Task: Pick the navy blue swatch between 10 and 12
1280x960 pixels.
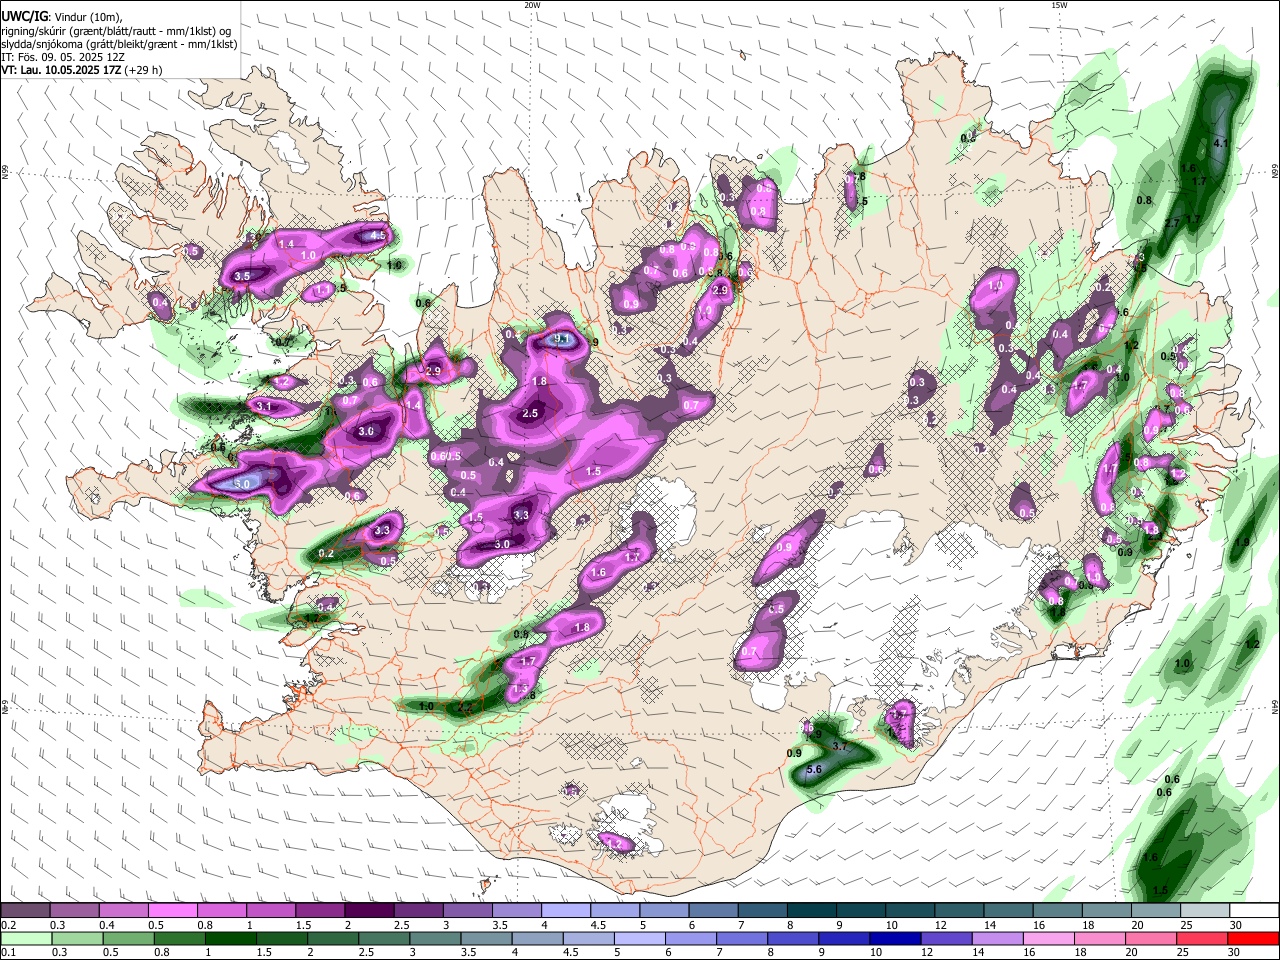Action: click(893, 938)
